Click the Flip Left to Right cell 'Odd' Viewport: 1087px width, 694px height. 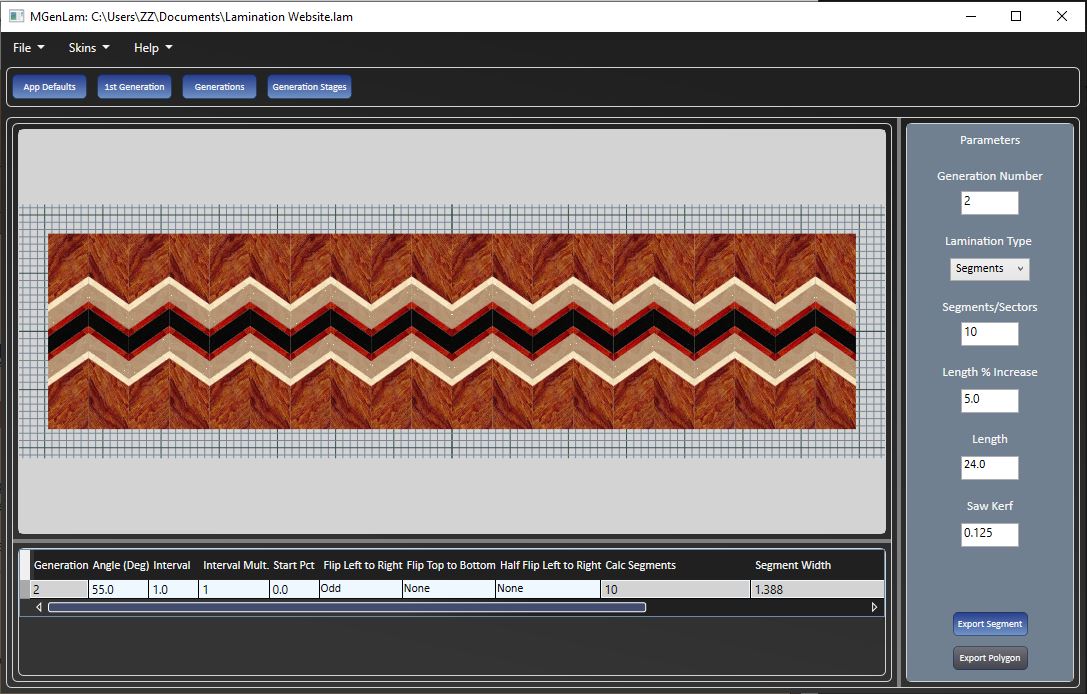[x=360, y=589]
